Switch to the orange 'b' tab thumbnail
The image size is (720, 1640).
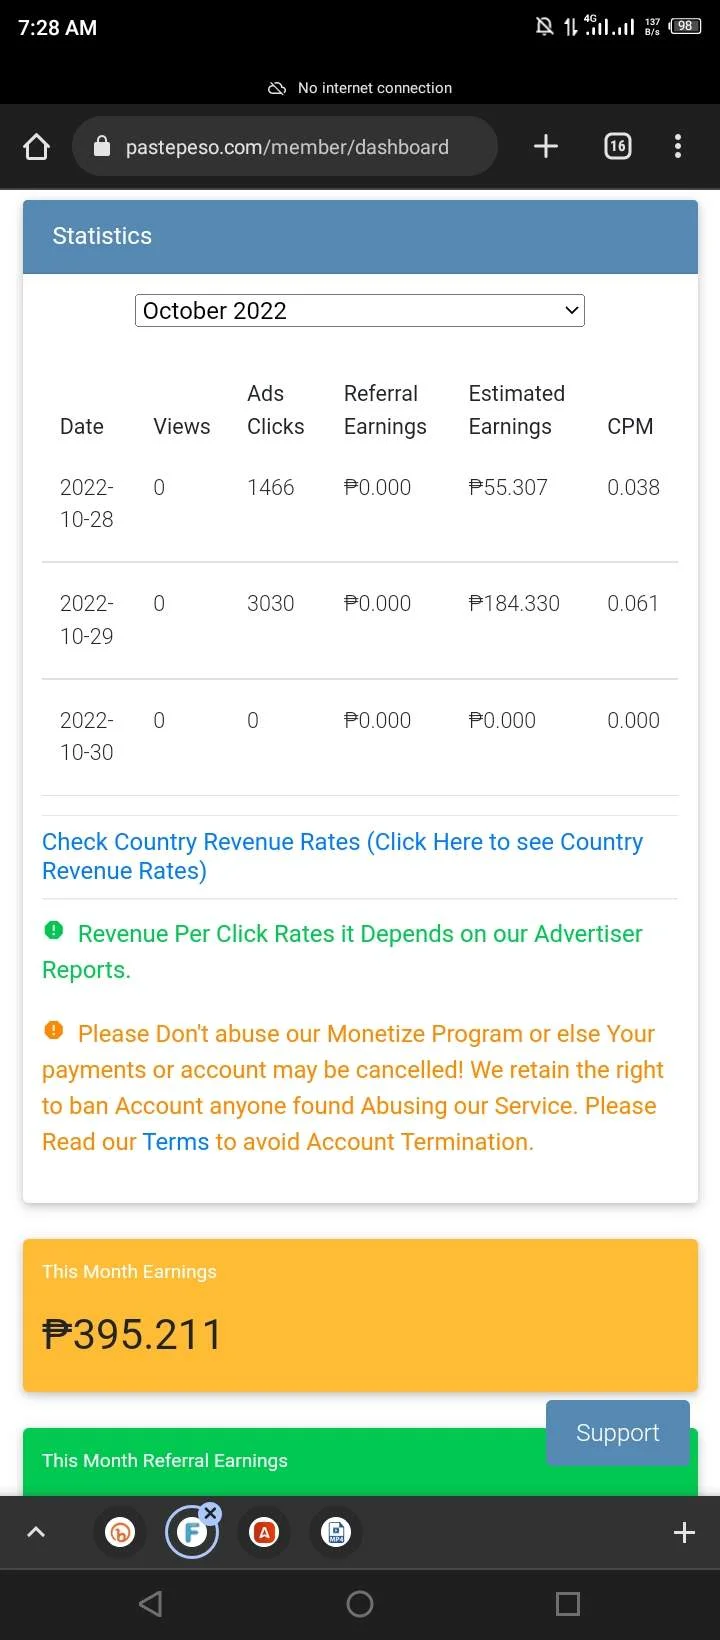pyautogui.click(x=120, y=1532)
